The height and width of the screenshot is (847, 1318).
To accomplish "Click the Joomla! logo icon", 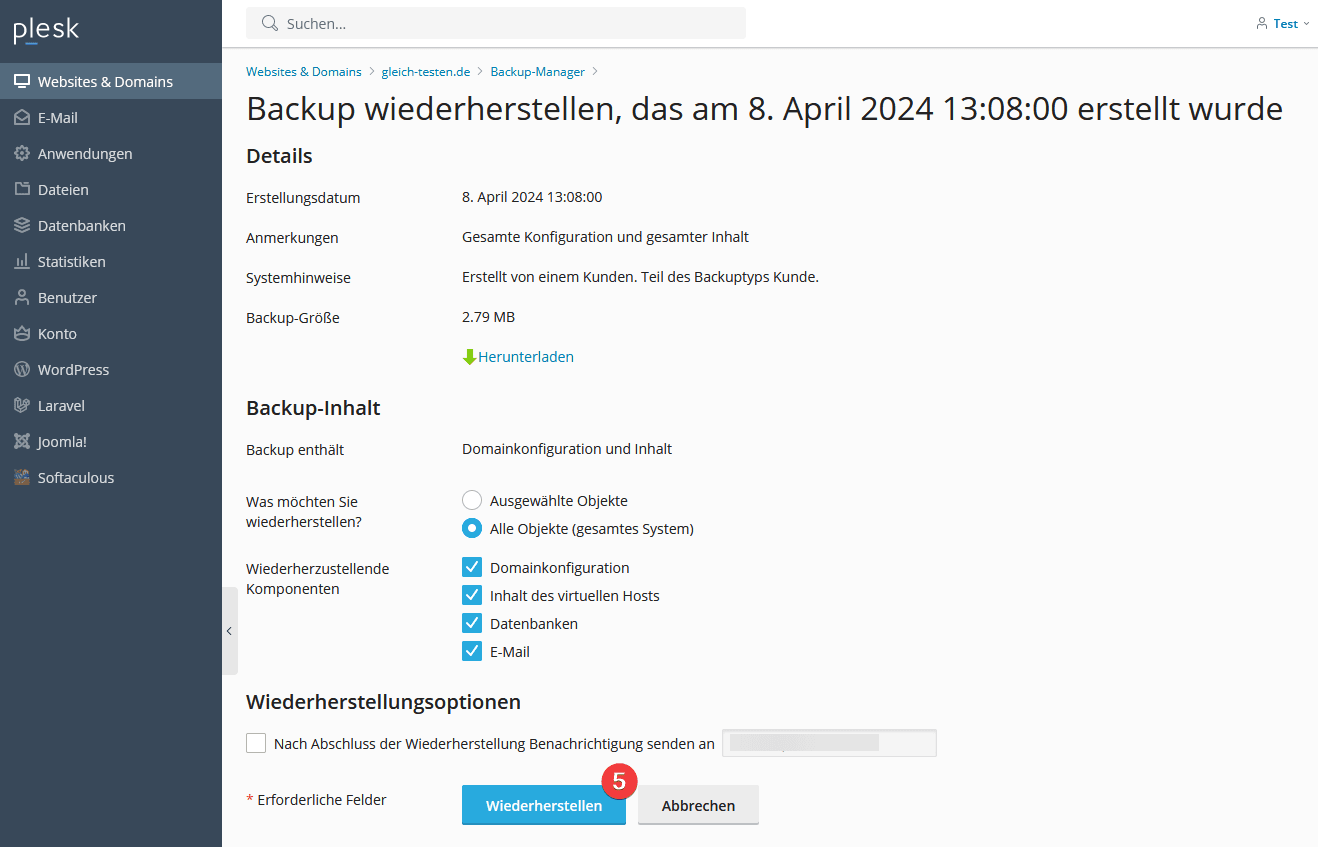I will [22, 442].
